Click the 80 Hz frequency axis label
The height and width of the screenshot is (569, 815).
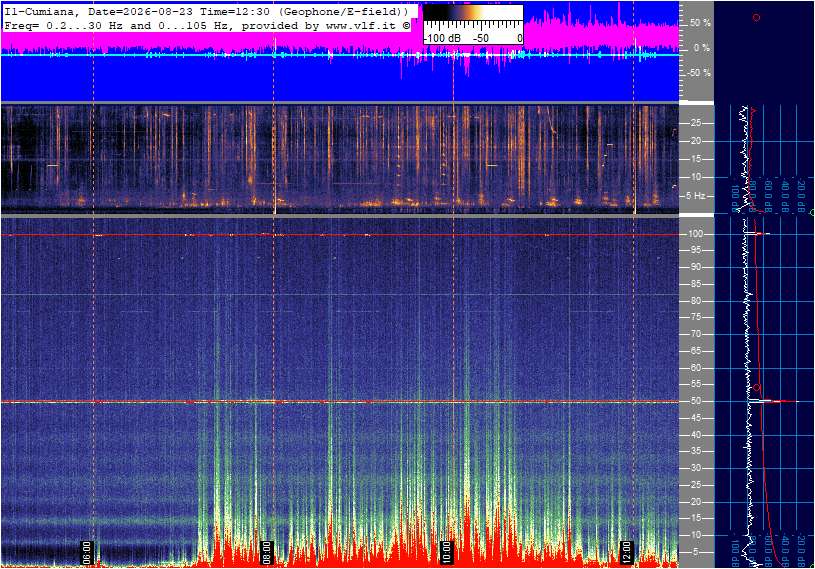click(x=695, y=301)
